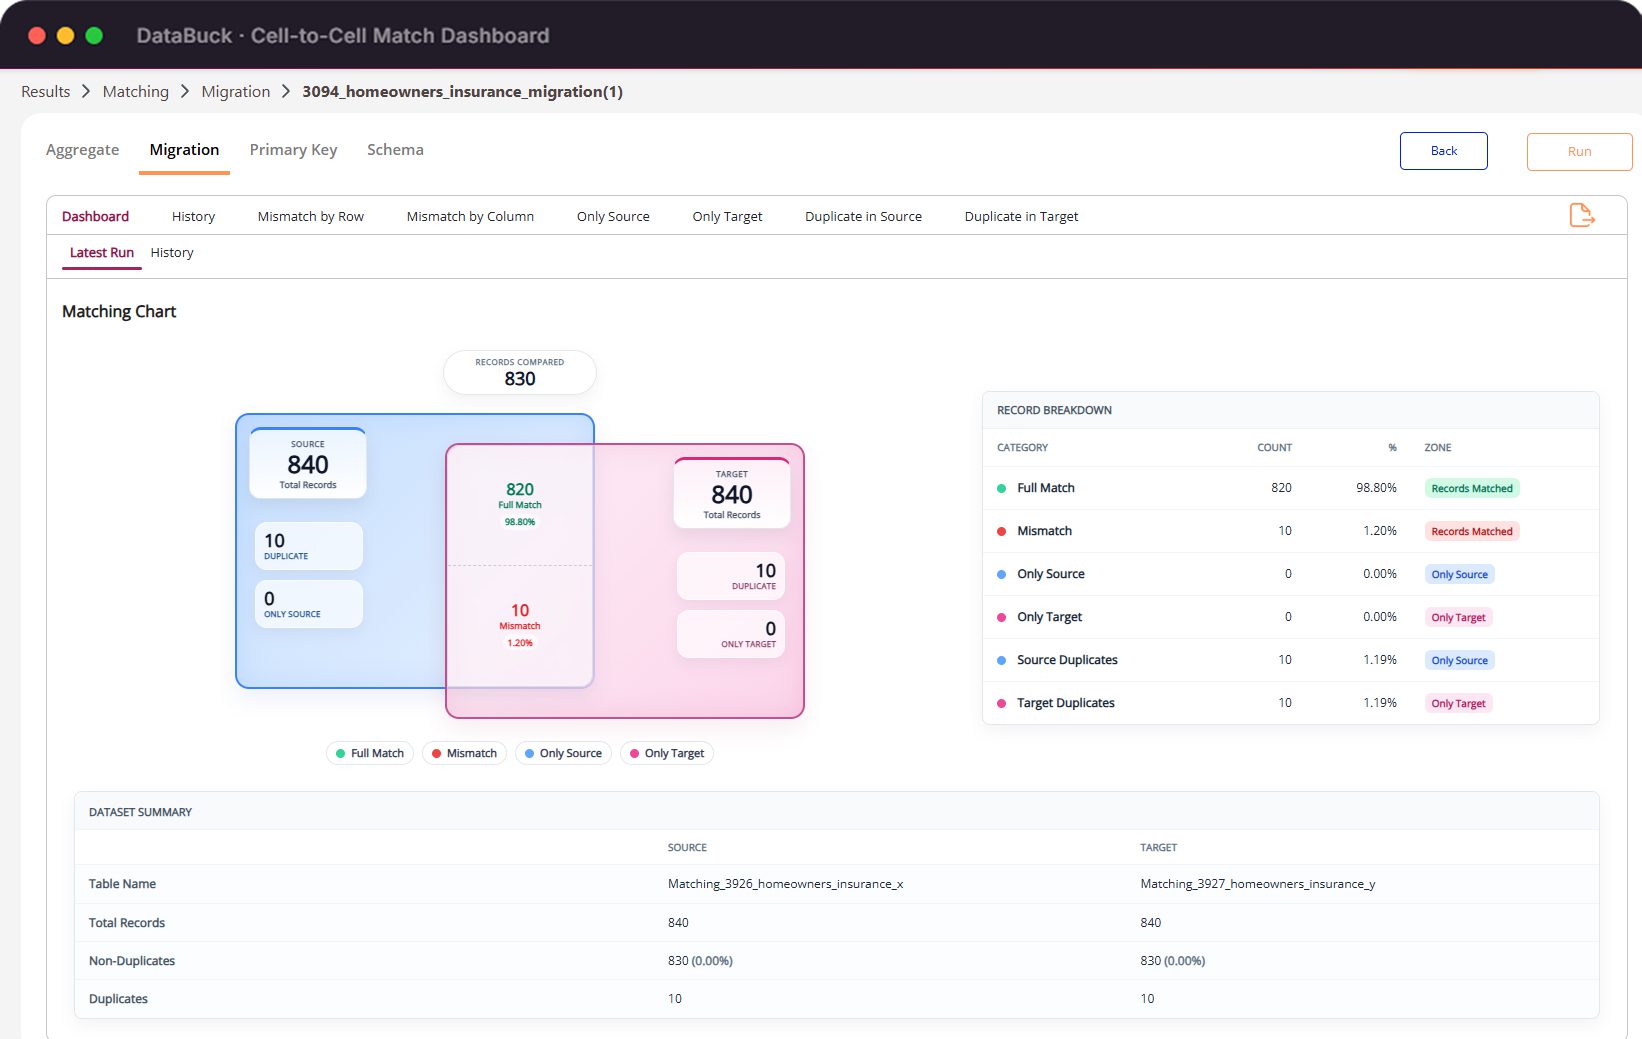Go to Results breadcrumb

(46, 92)
